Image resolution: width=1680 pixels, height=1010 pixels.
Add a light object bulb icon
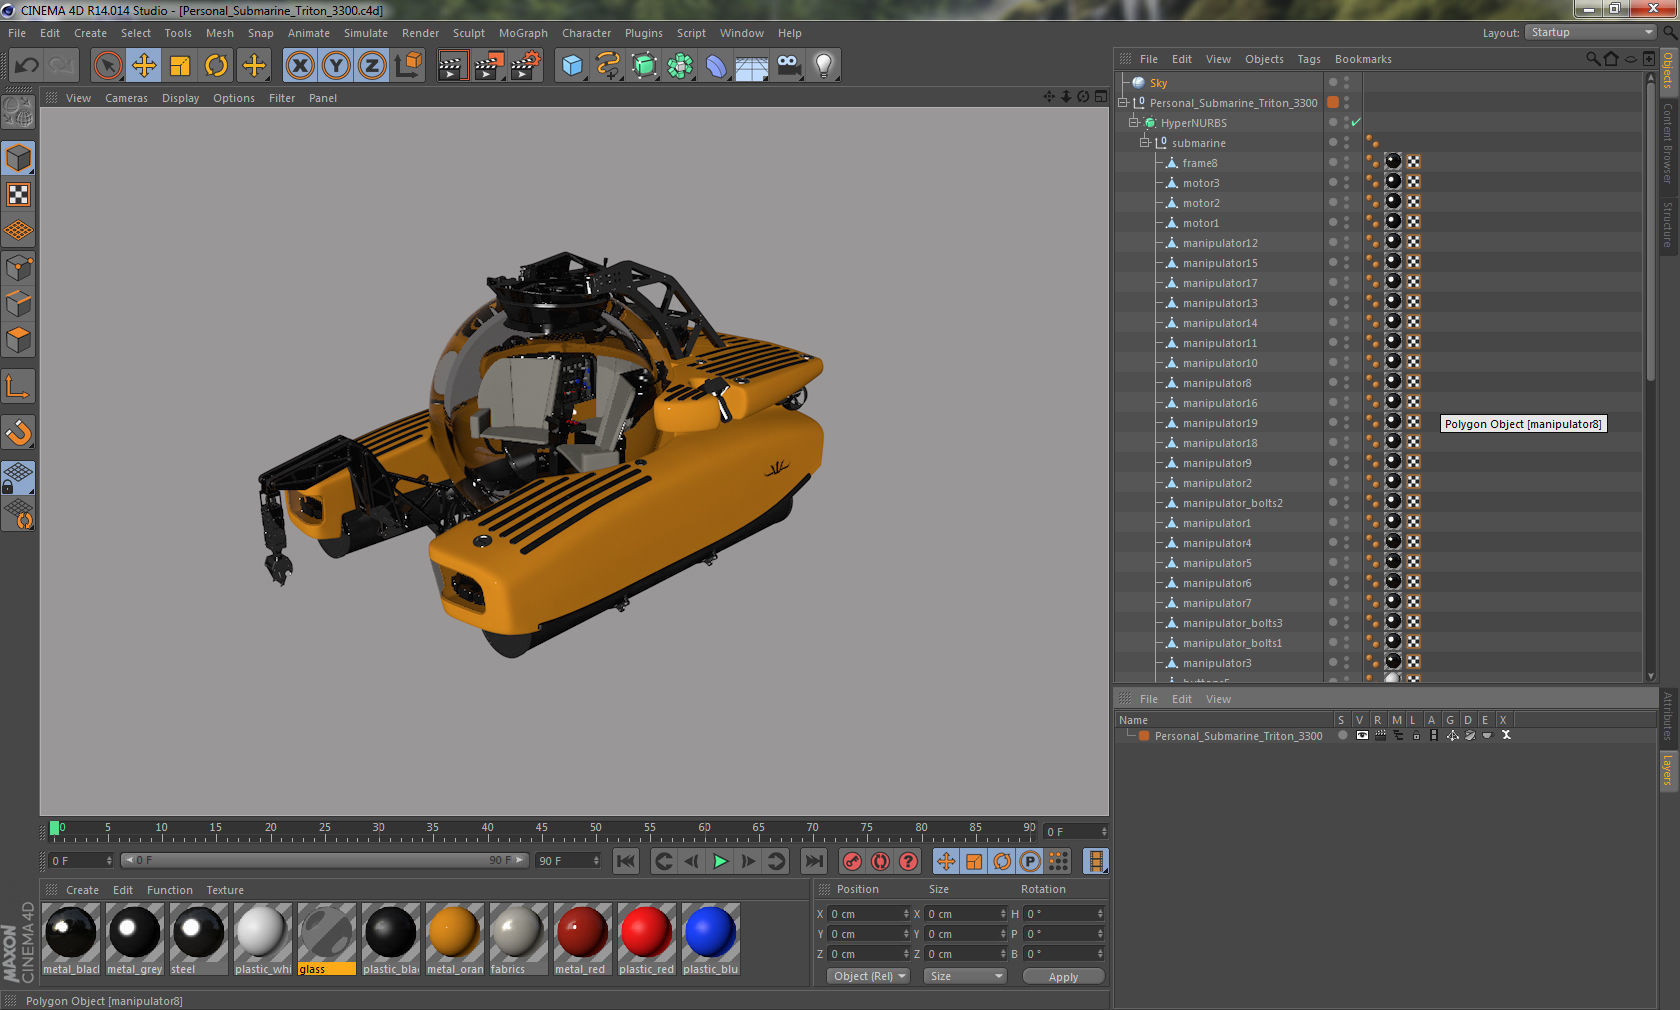pos(824,66)
